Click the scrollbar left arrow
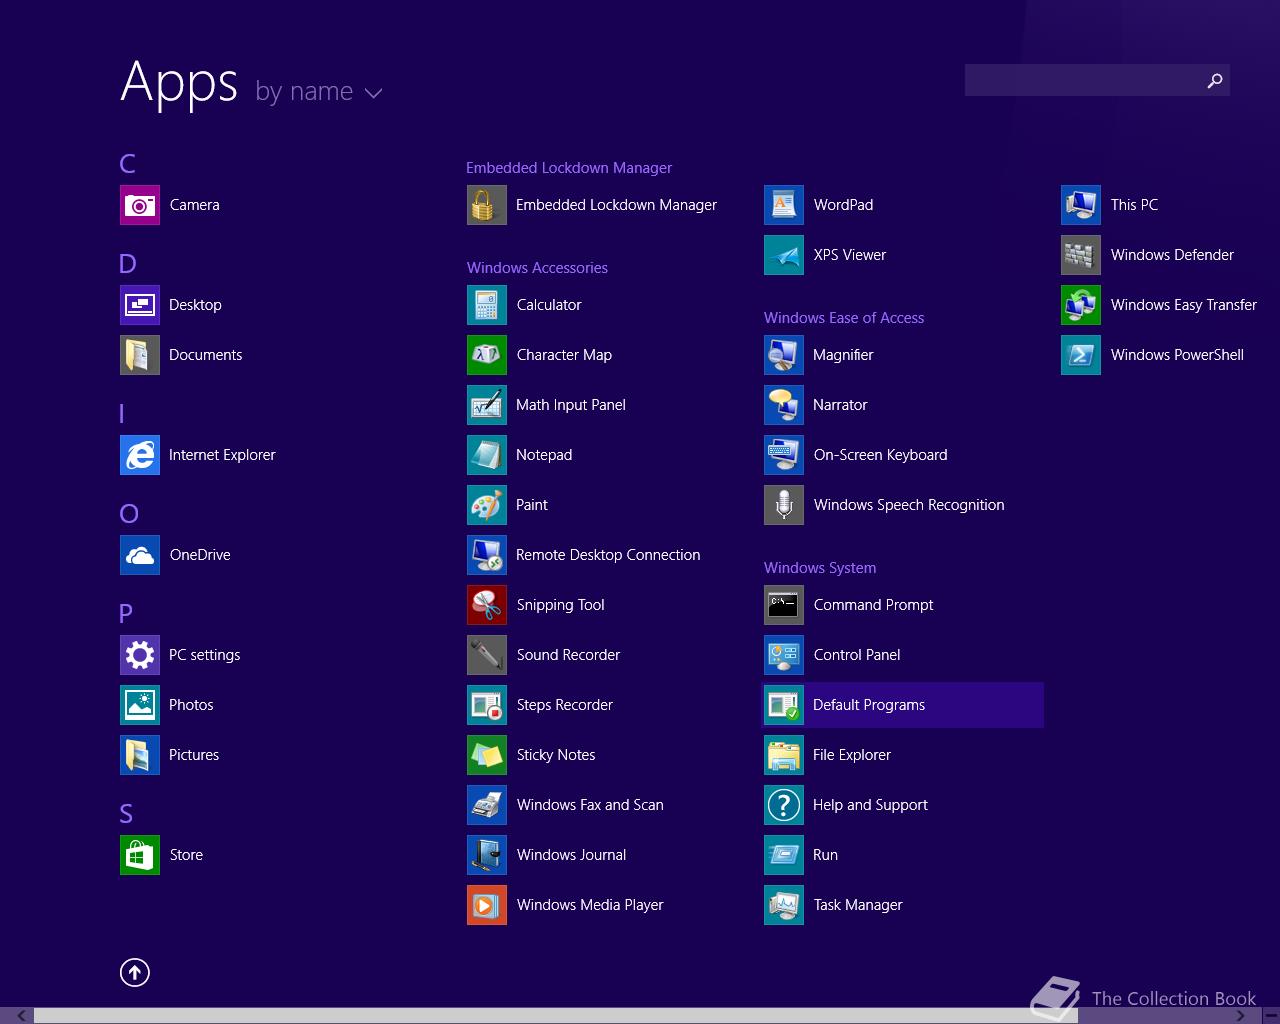This screenshot has width=1280, height=1024. click(21, 1016)
